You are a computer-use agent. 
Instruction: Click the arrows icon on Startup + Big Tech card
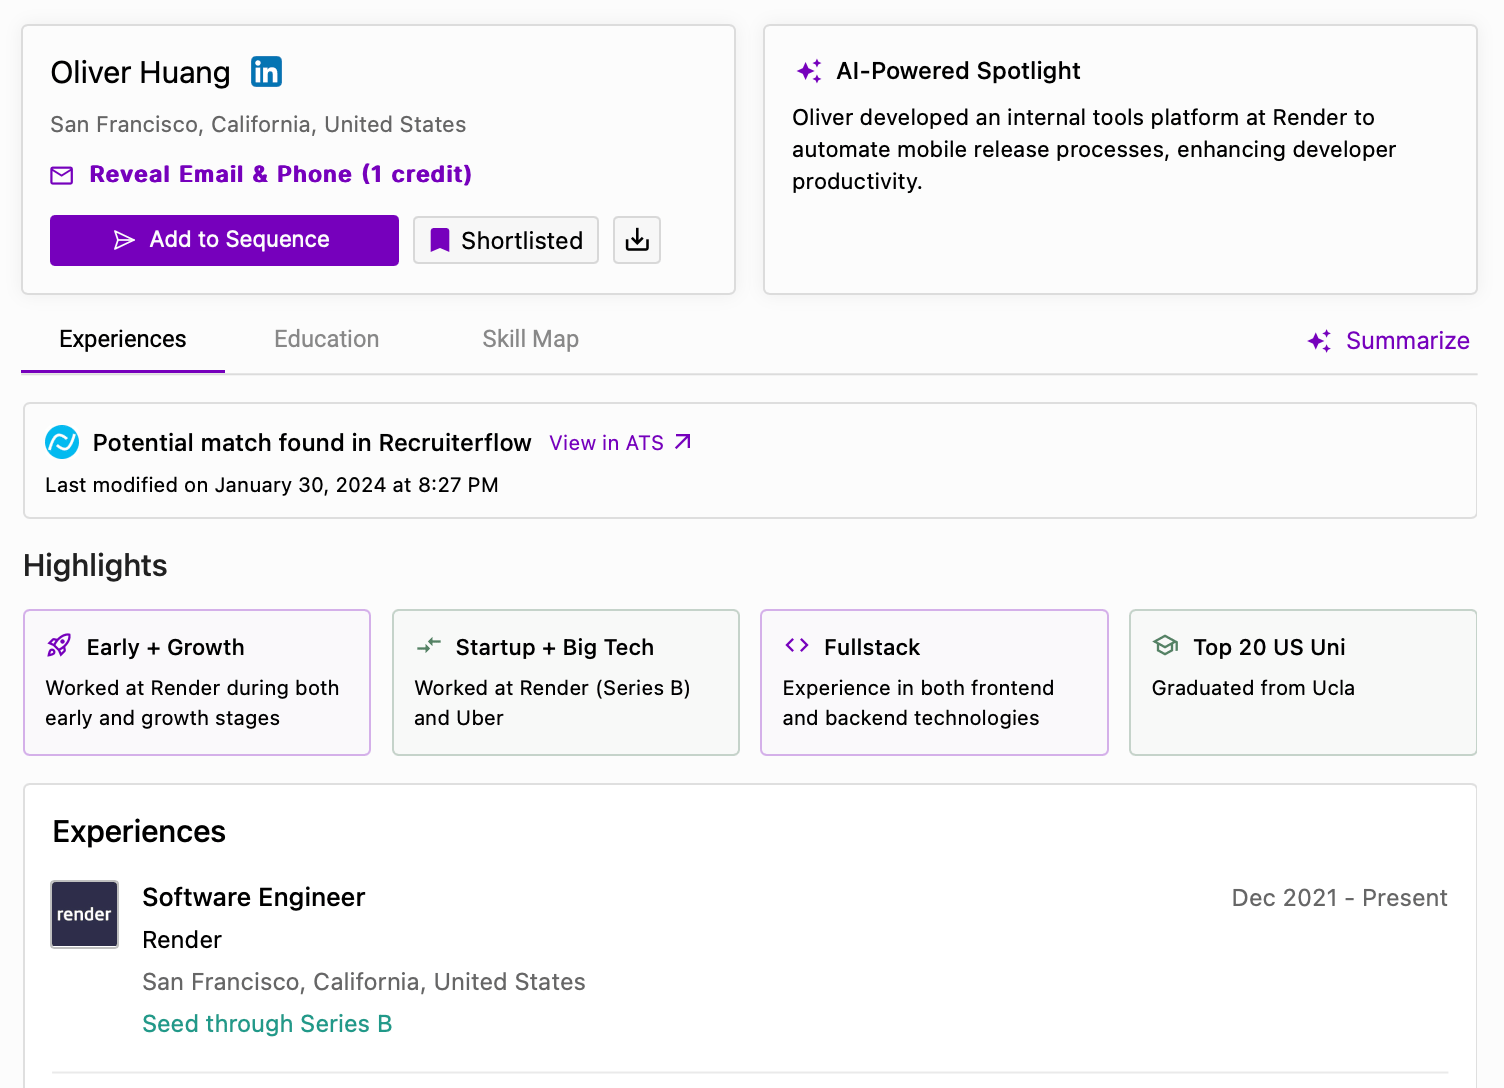[x=428, y=646]
